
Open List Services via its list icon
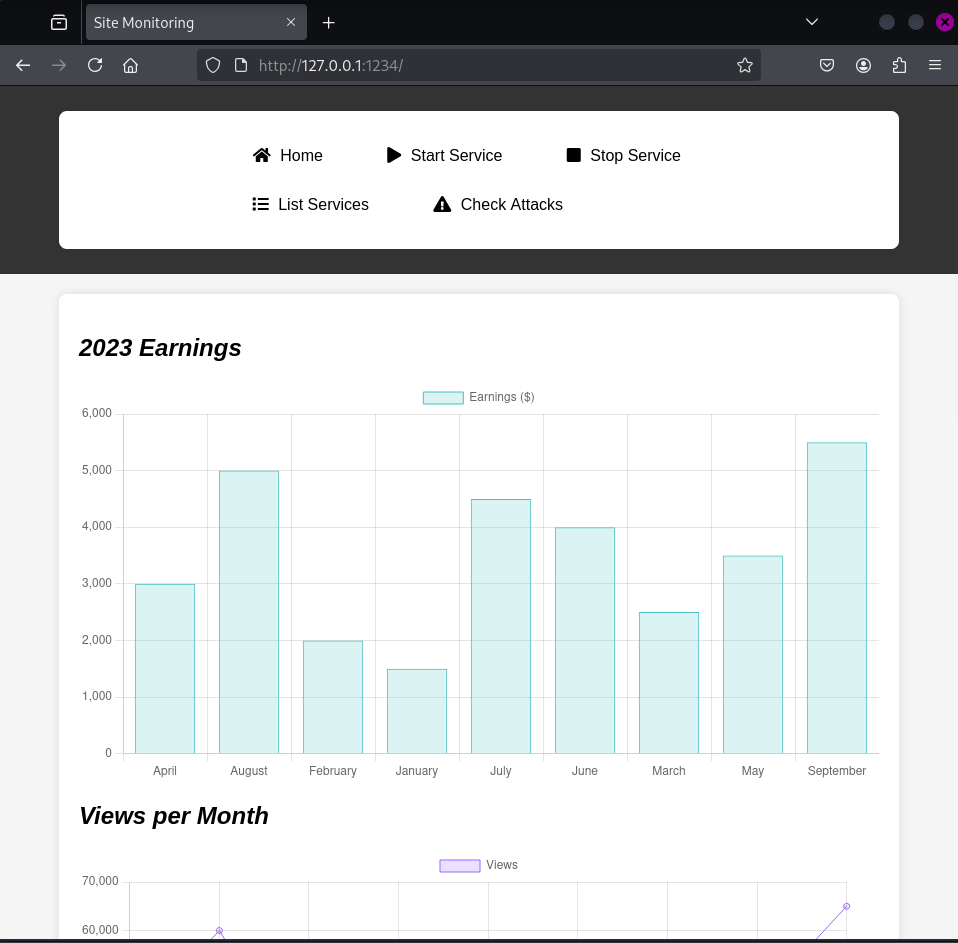point(260,204)
